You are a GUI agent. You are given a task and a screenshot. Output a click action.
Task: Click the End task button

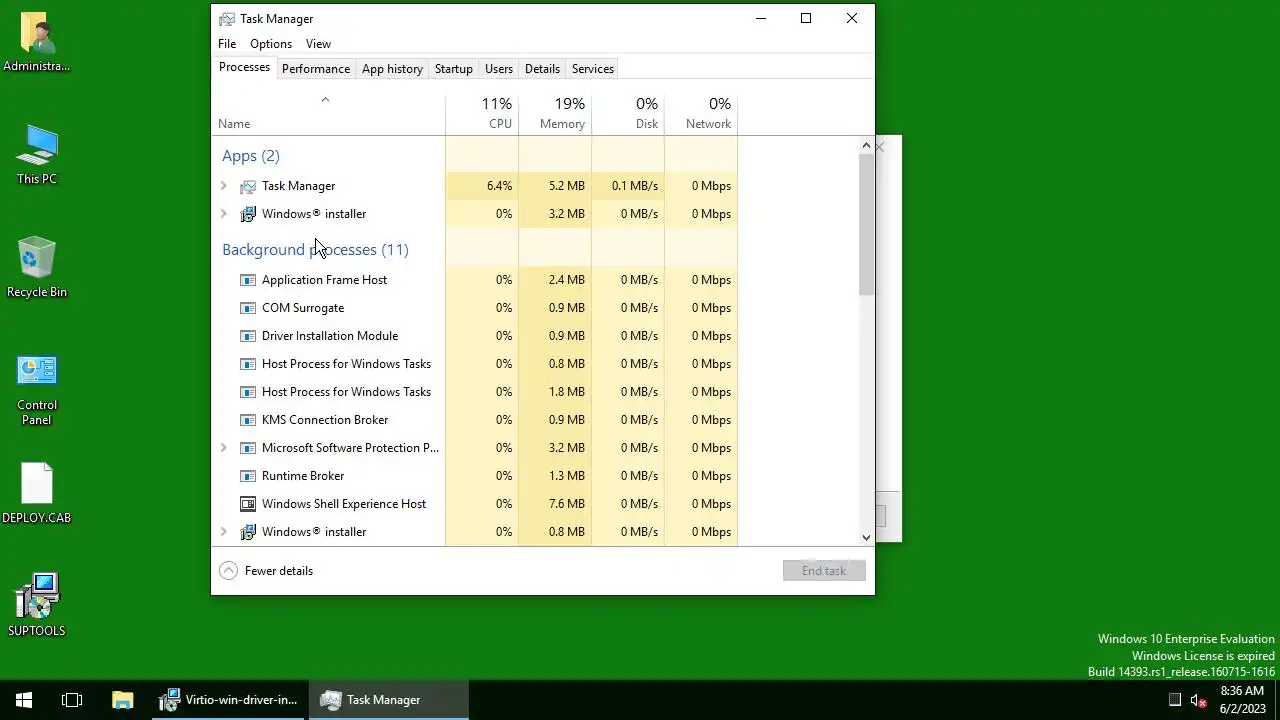(x=824, y=571)
